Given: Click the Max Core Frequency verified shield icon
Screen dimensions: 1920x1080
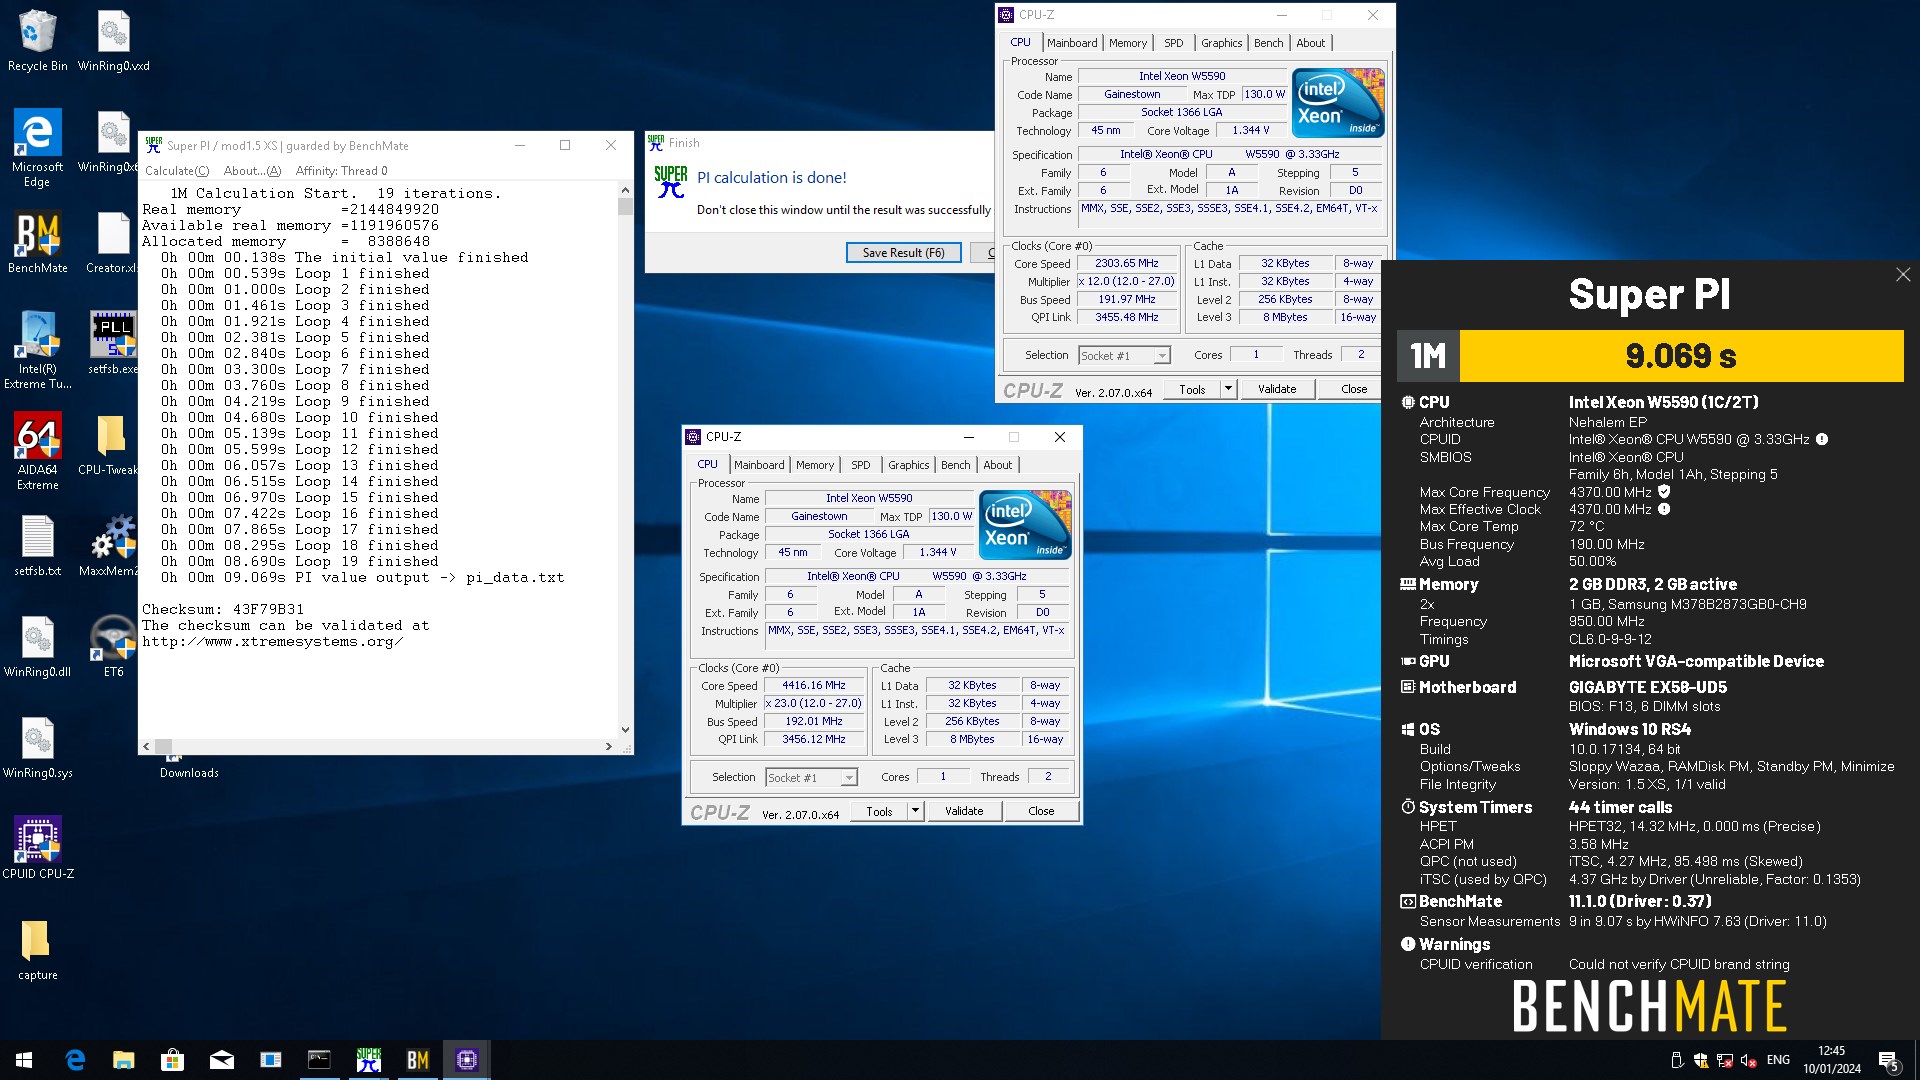Looking at the screenshot, I should (x=1664, y=491).
